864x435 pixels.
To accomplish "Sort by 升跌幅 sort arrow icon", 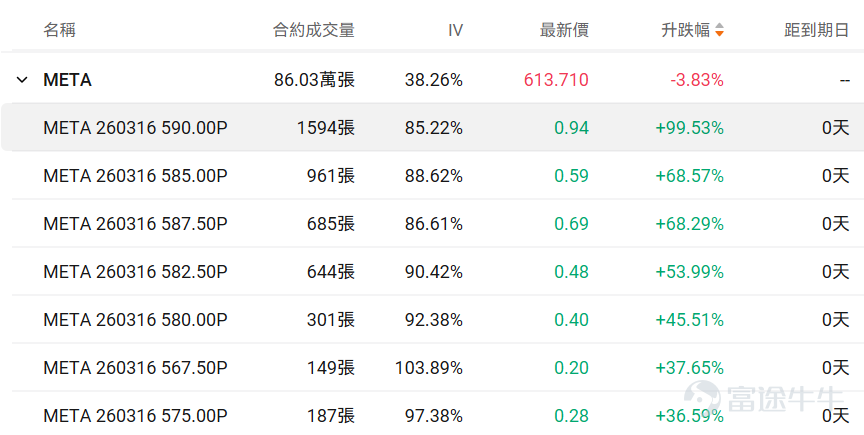I will [719, 30].
